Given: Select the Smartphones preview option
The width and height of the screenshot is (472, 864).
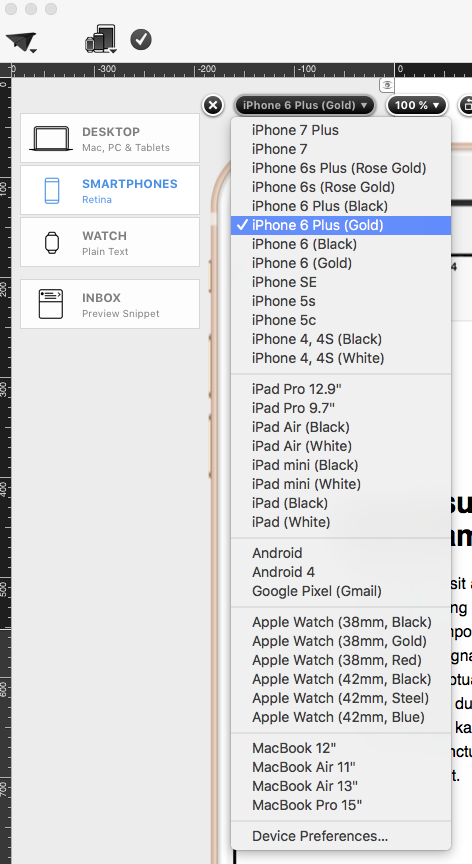Looking at the screenshot, I should click(110, 191).
